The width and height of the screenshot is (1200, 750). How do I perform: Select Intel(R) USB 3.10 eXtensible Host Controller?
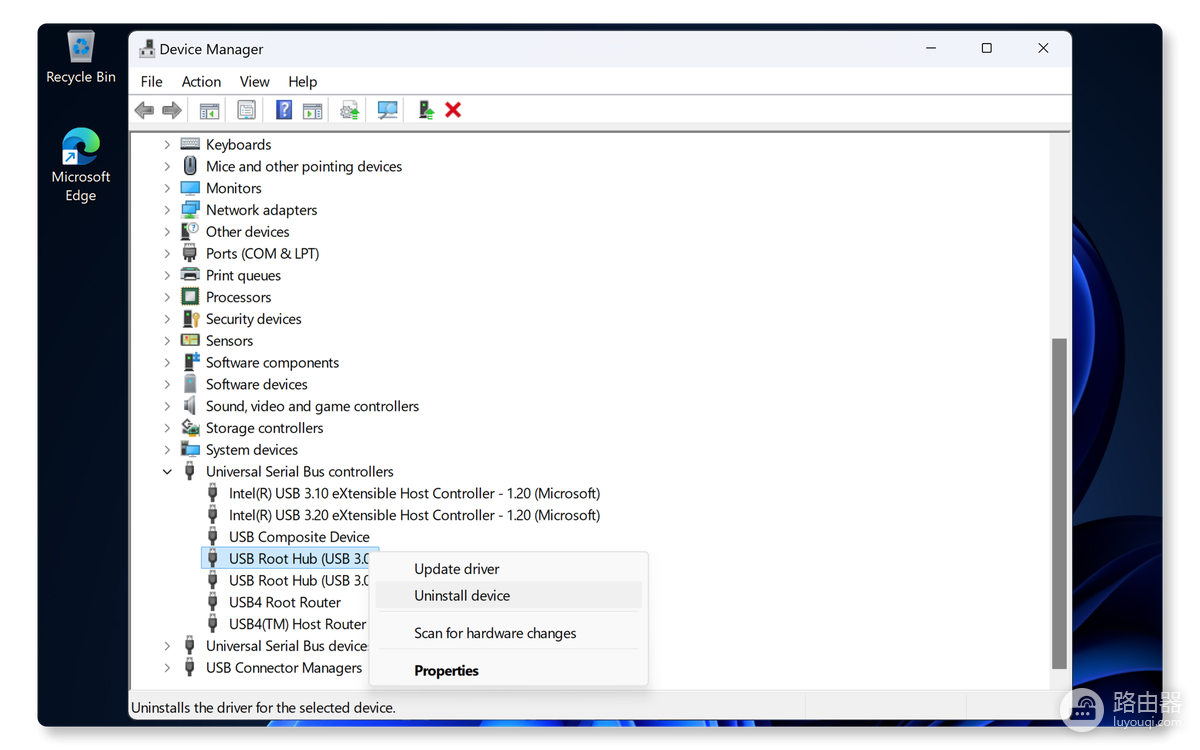pyautogui.click(x=414, y=493)
